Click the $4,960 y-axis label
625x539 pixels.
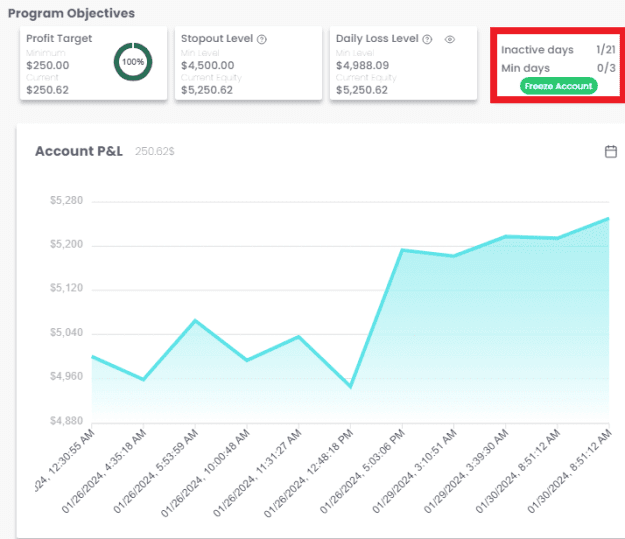tap(66, 376)
